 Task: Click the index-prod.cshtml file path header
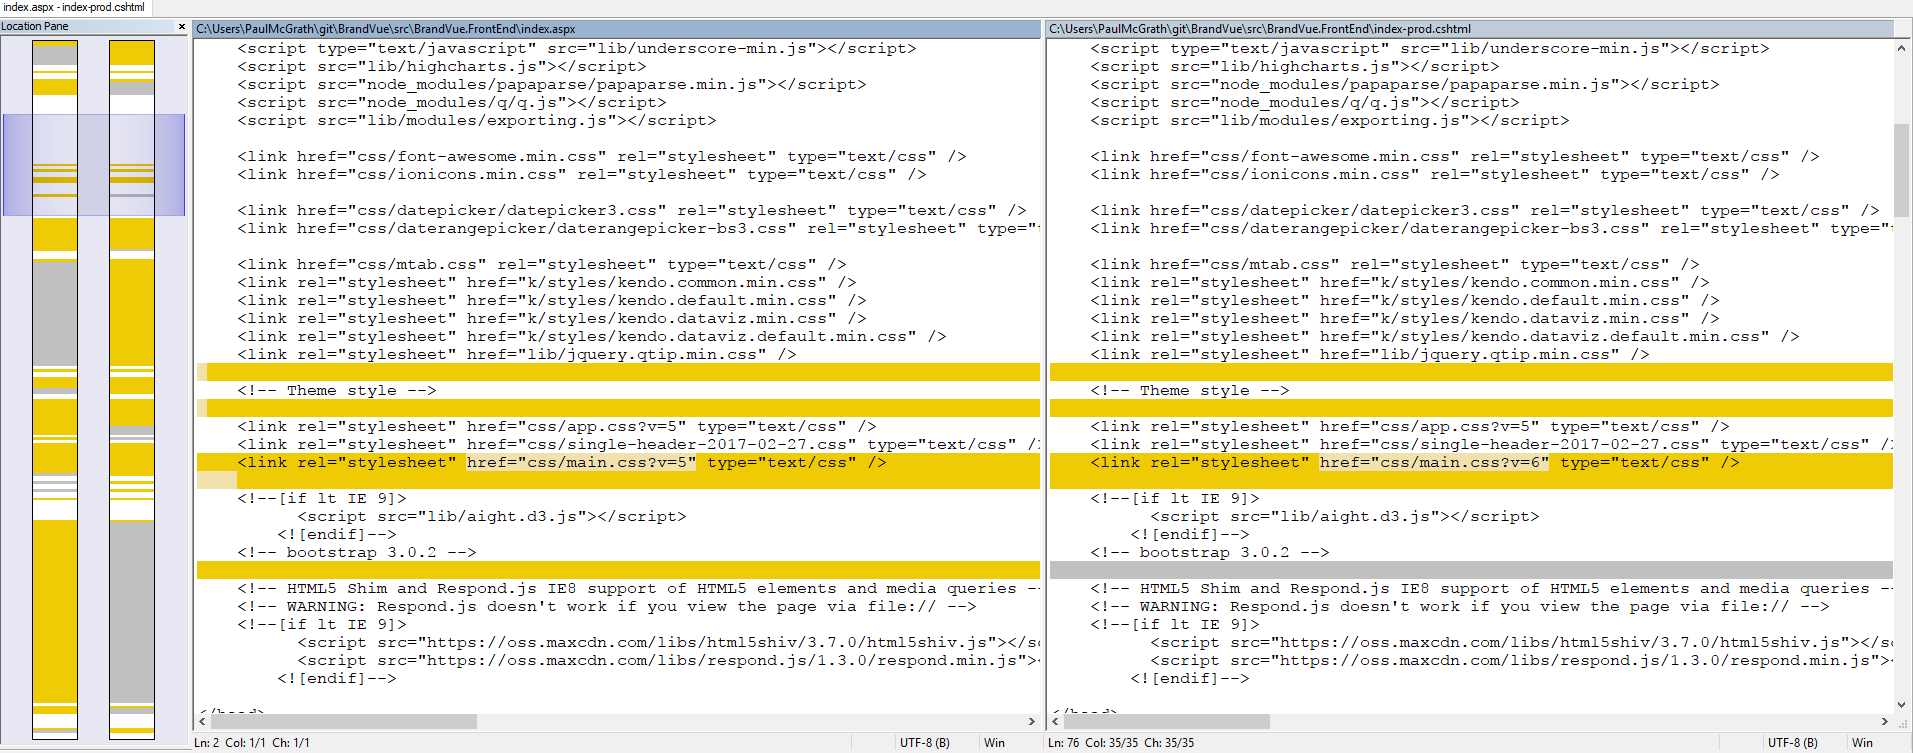pyautogui.click(x=1470, y=29)
